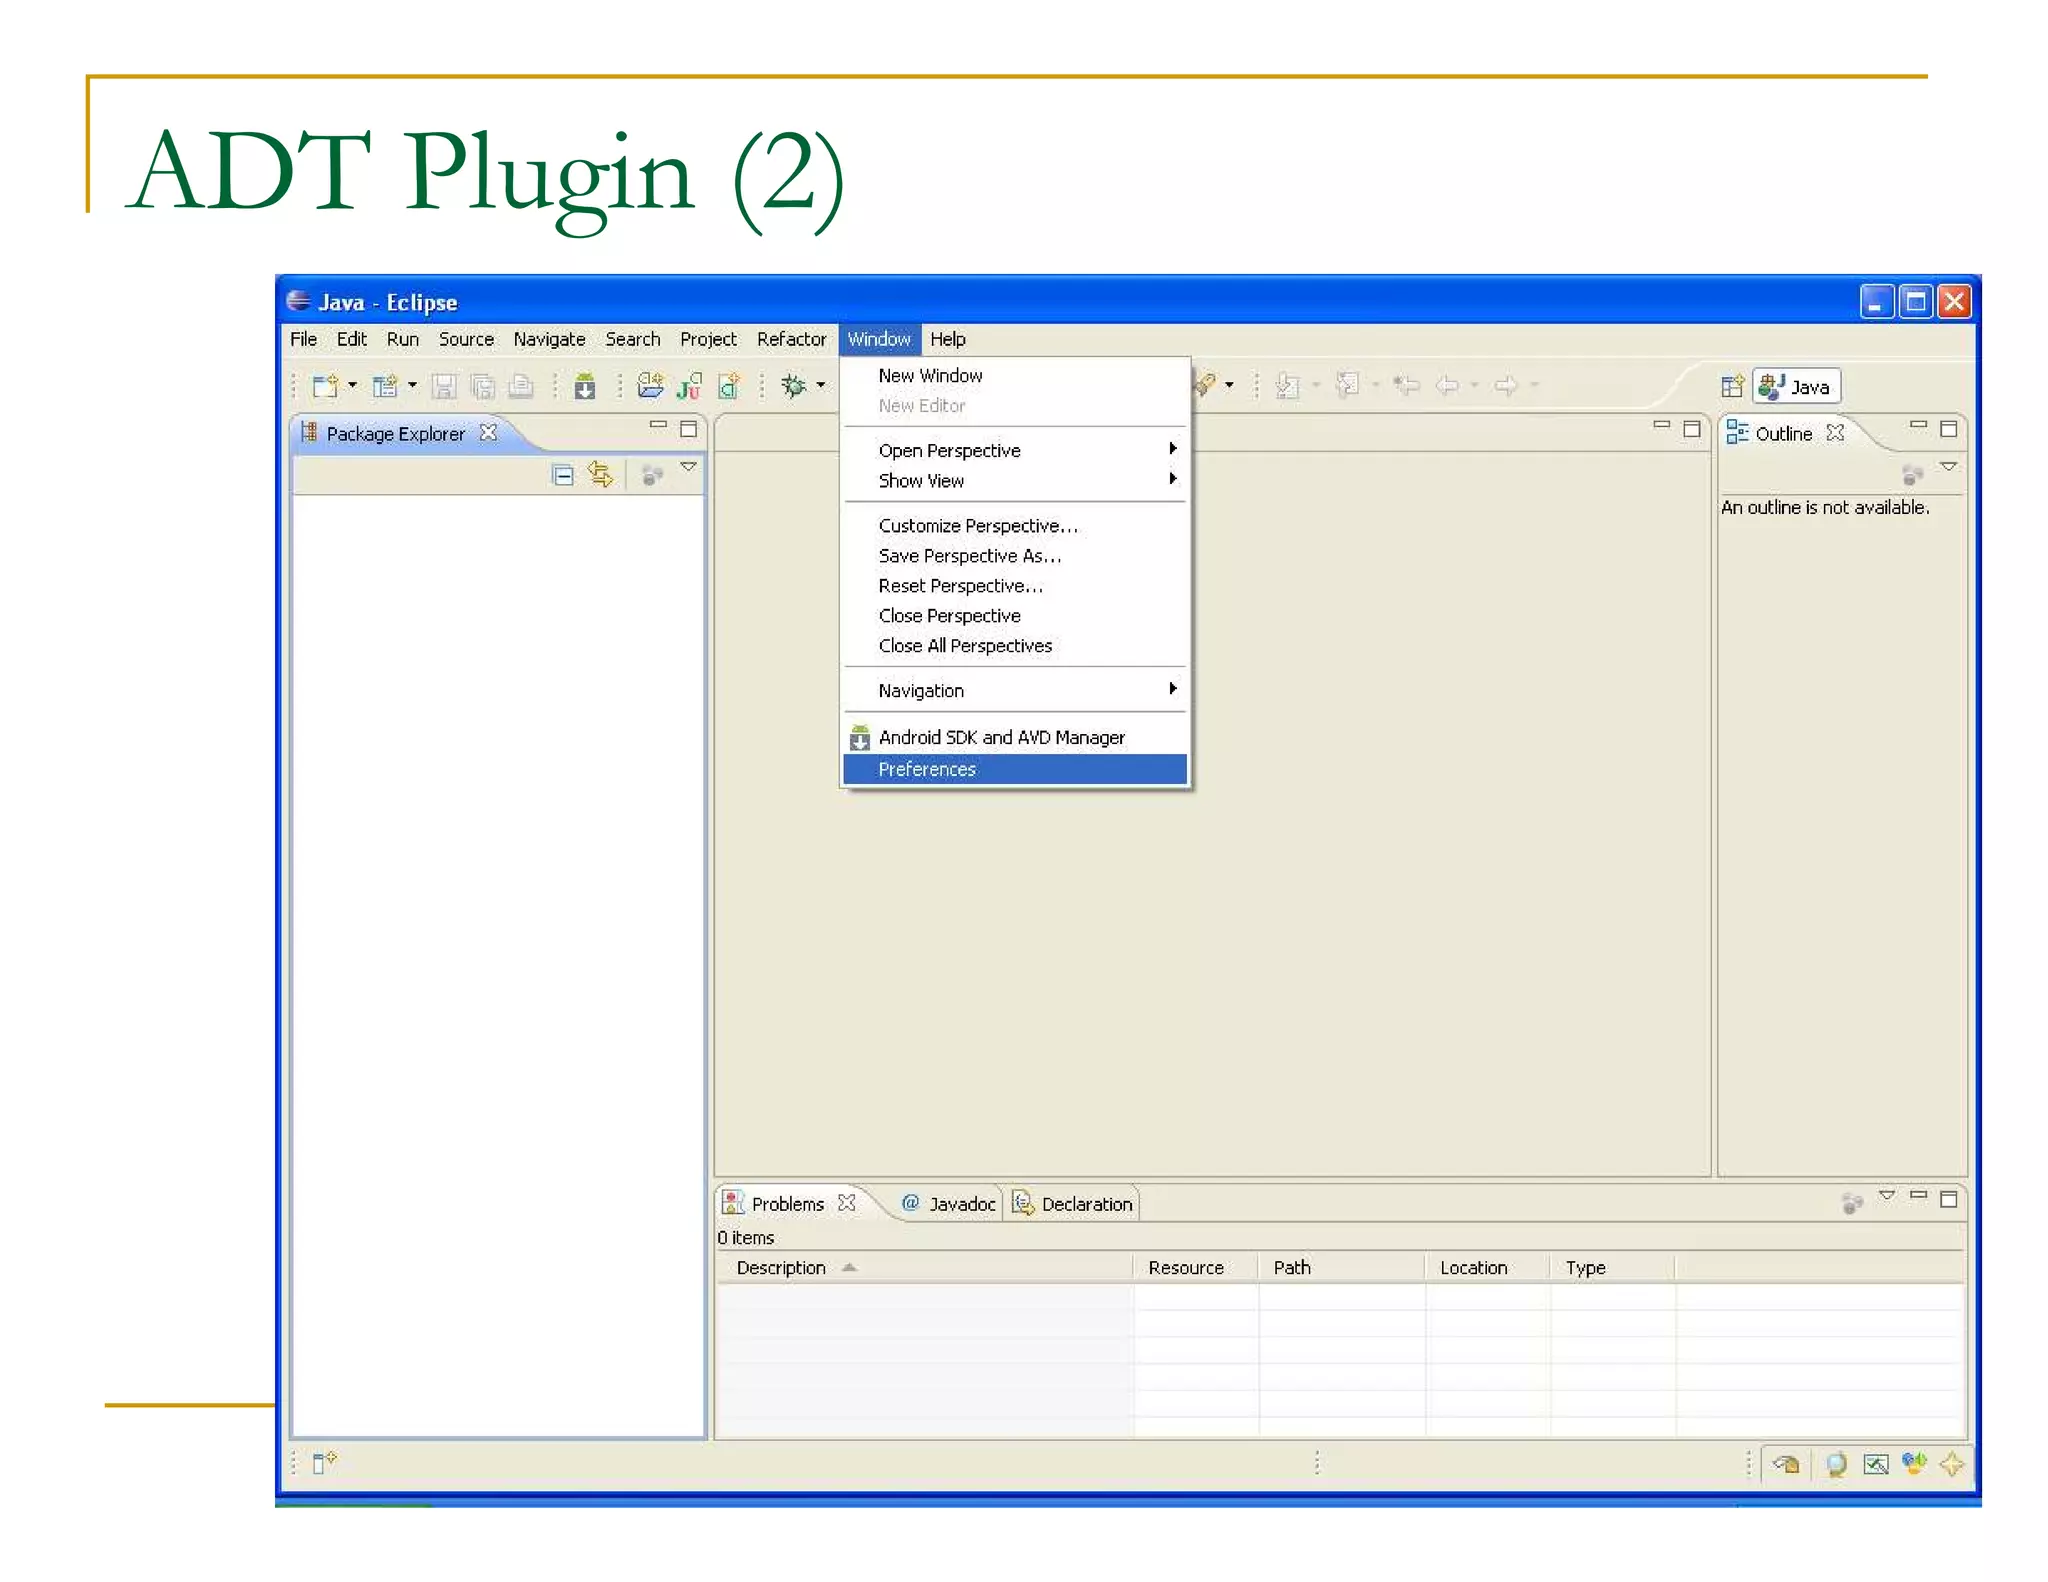Click the Type column header
The image size is (2048, 1582).
coord(1613,1268)
